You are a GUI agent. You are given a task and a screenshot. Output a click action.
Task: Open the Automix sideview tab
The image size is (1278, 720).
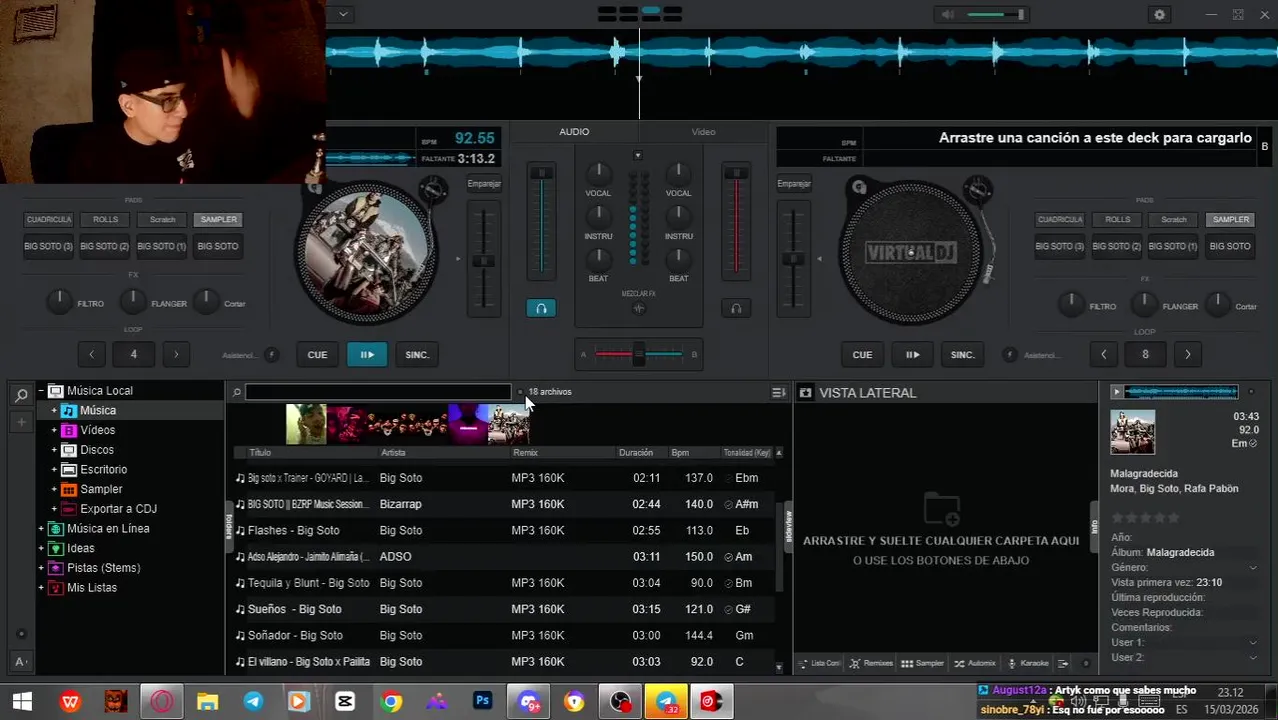(975, 663)
